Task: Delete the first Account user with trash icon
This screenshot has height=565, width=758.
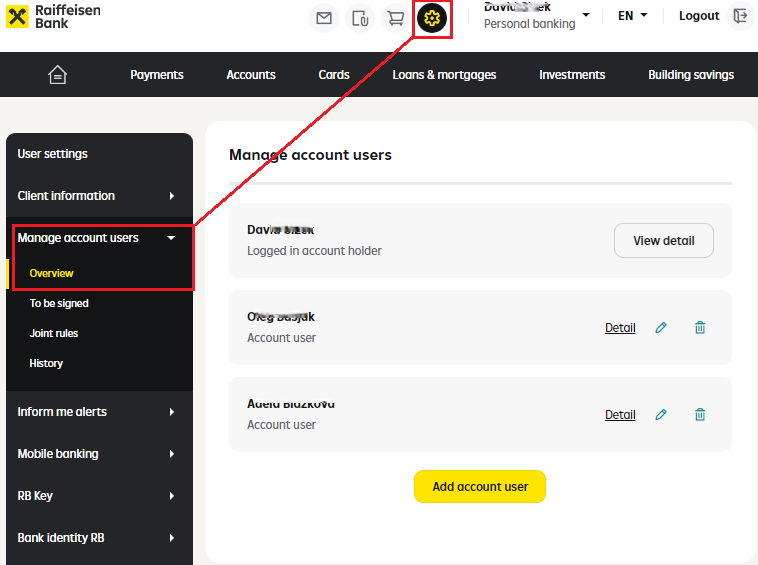Action: coord(700,328)
